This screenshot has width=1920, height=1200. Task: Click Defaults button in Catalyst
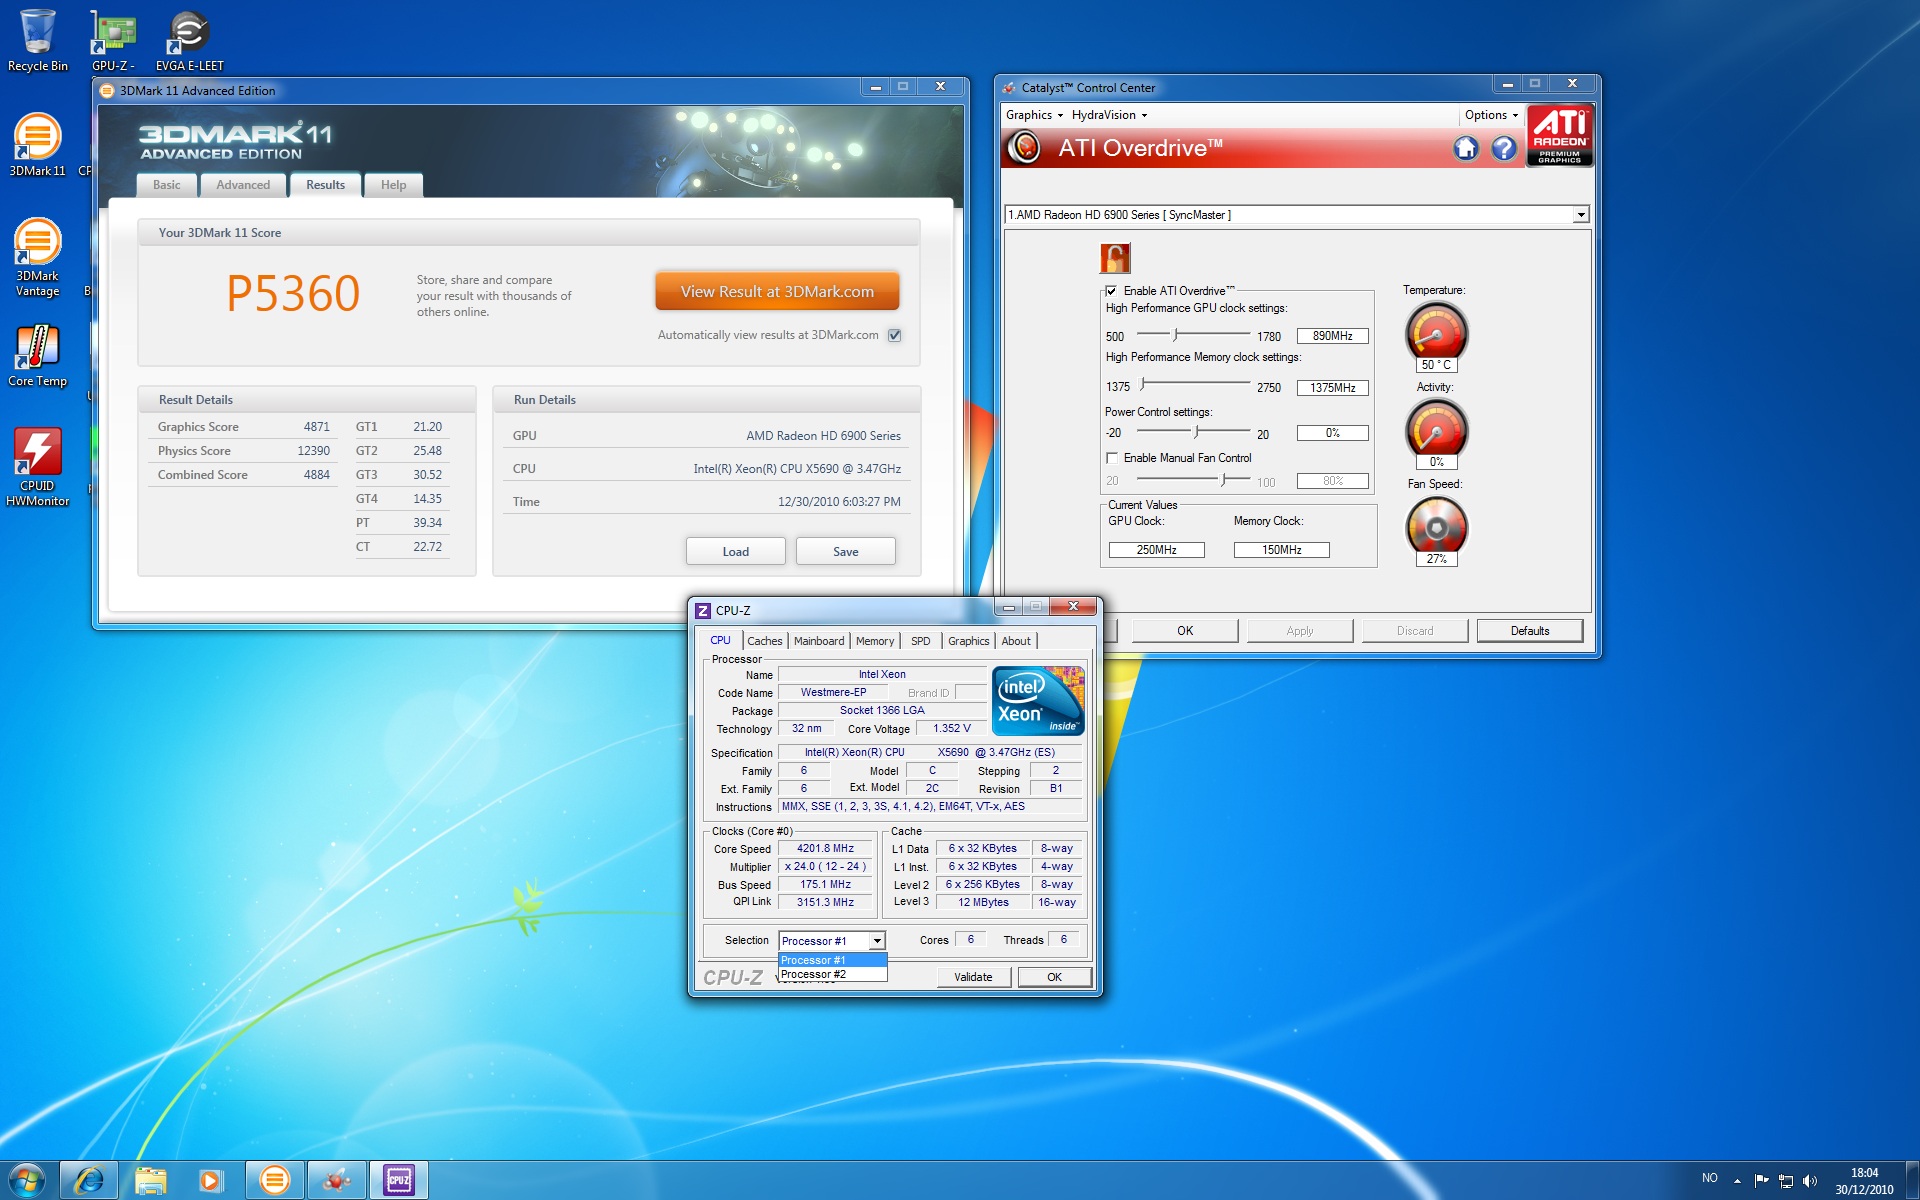pos(1530,631)
